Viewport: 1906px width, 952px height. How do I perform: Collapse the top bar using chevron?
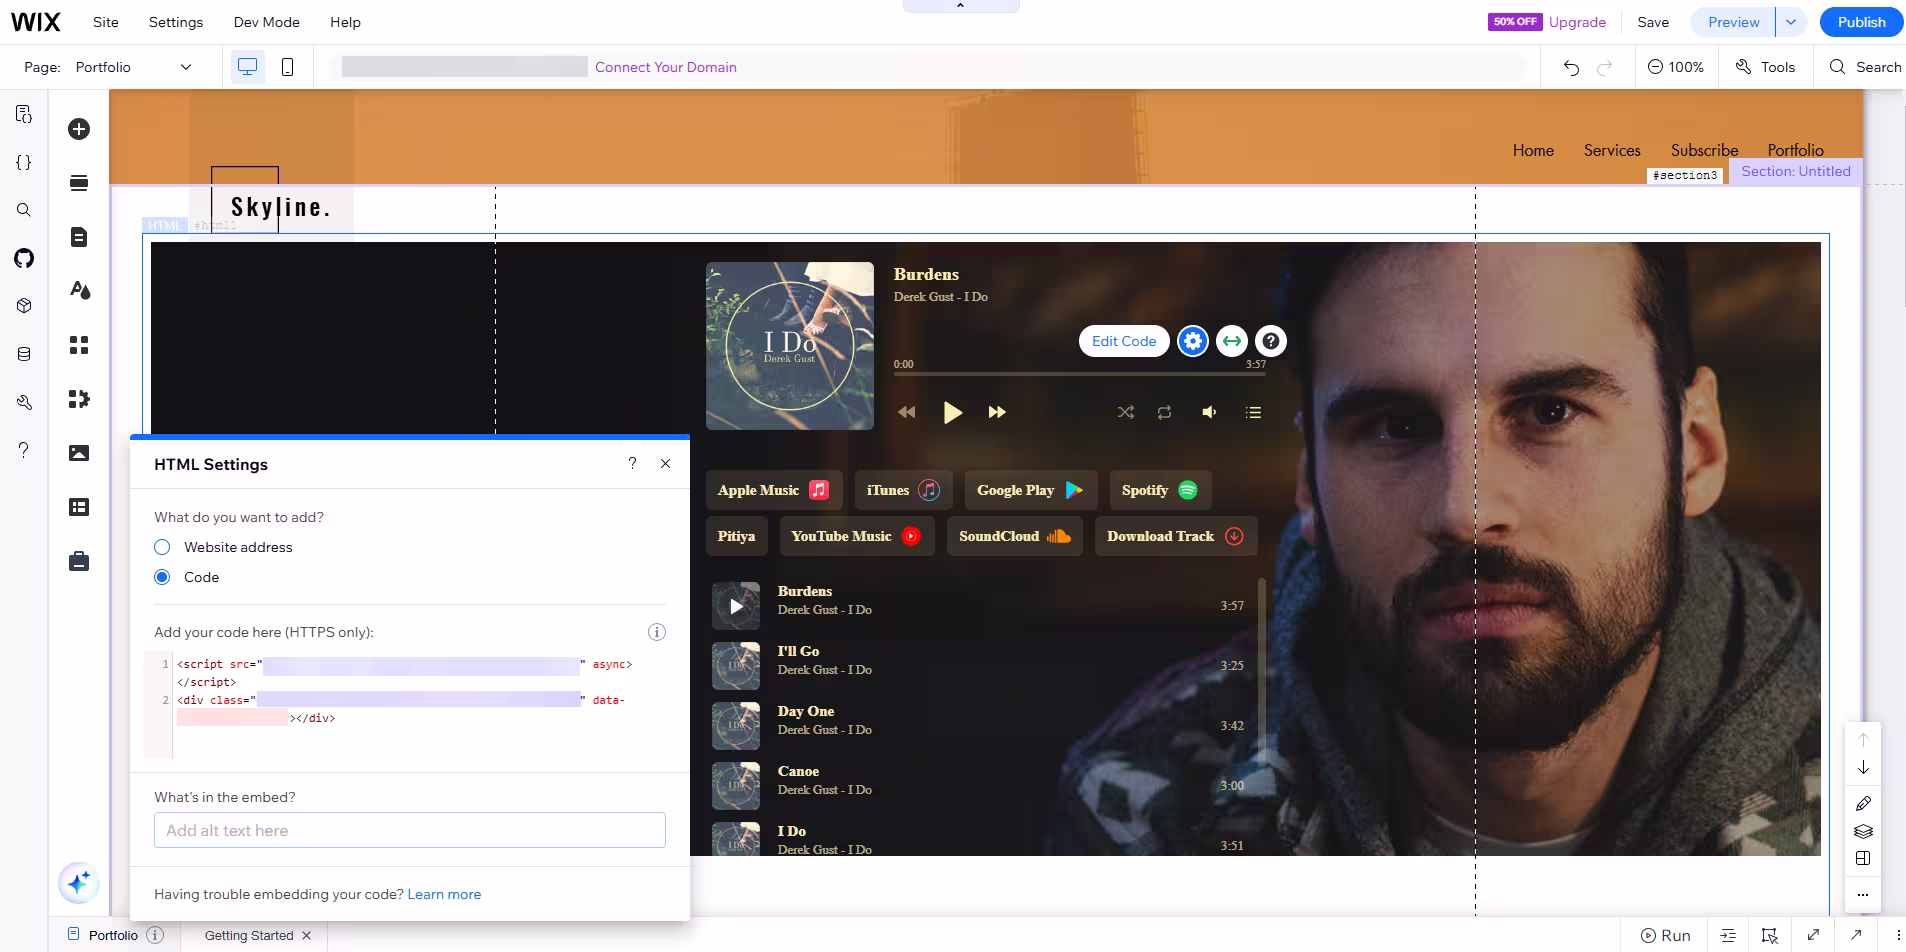(x=960, y=6)
